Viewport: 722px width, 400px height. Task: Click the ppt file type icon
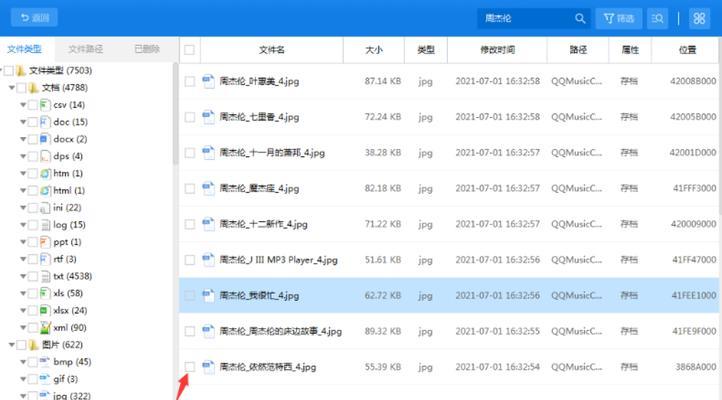point(45,242)
